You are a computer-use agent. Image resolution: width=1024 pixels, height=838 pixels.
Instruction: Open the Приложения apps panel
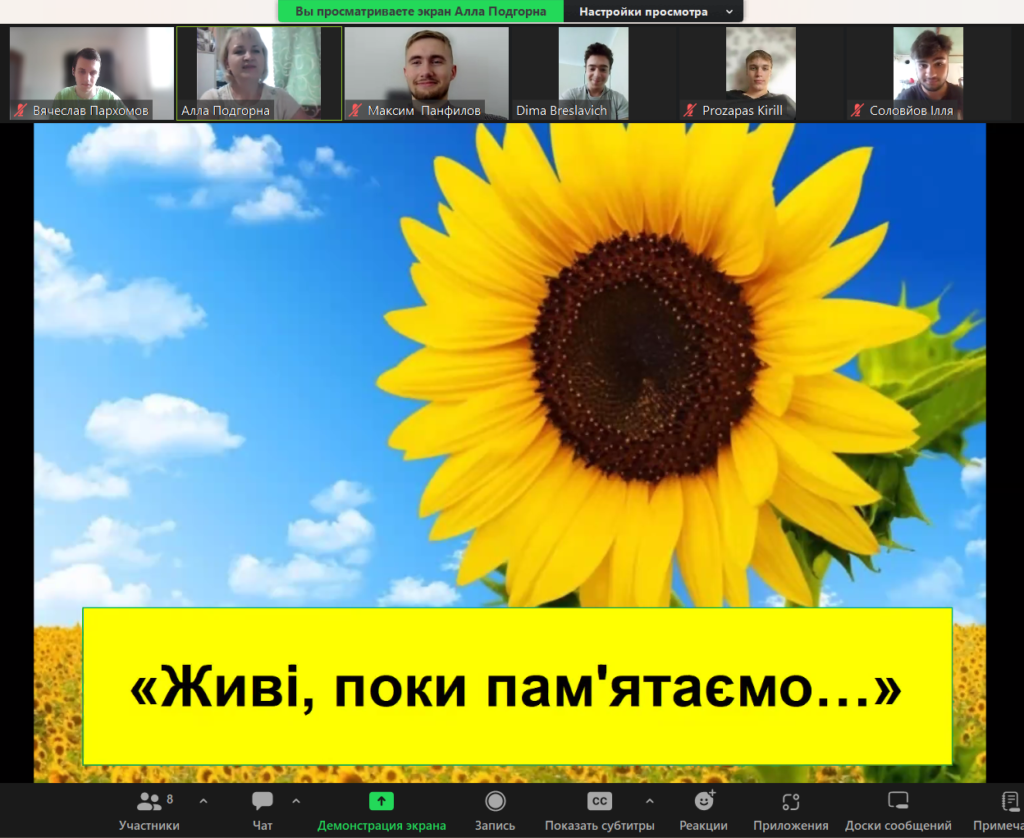[791, 811]
